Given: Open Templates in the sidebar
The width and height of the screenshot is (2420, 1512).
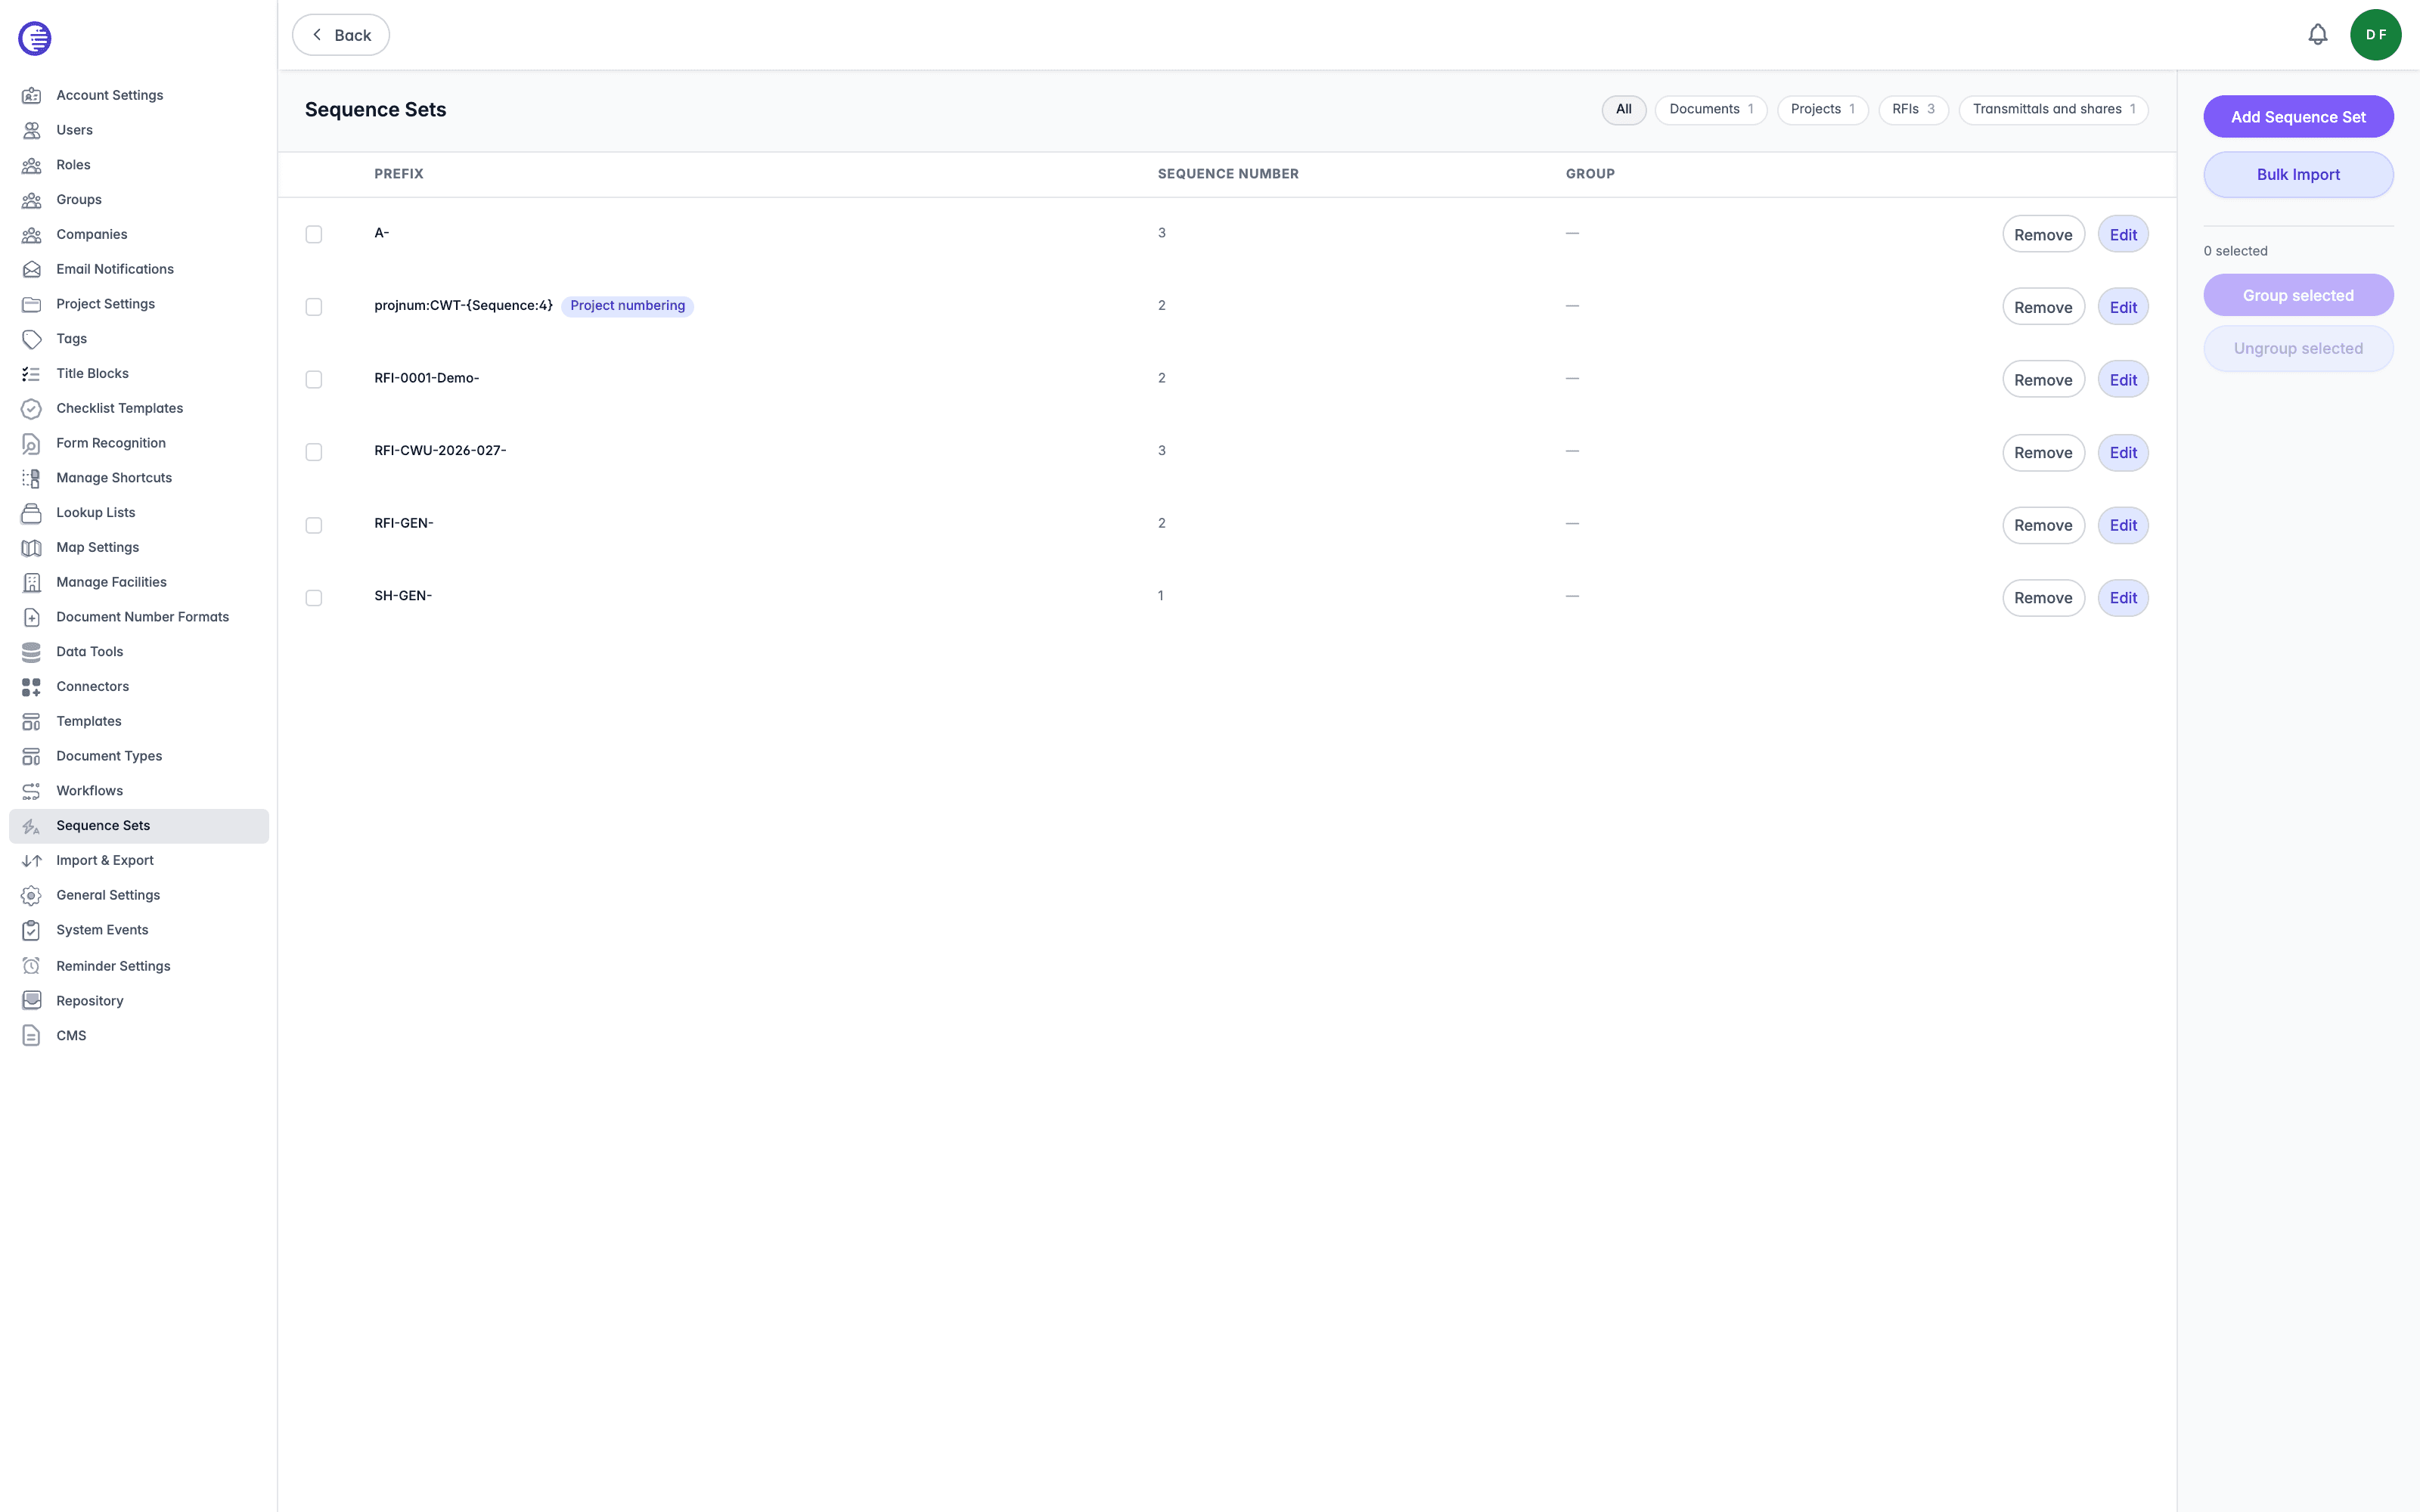Looking at the screenshot, I should (139, 721).
